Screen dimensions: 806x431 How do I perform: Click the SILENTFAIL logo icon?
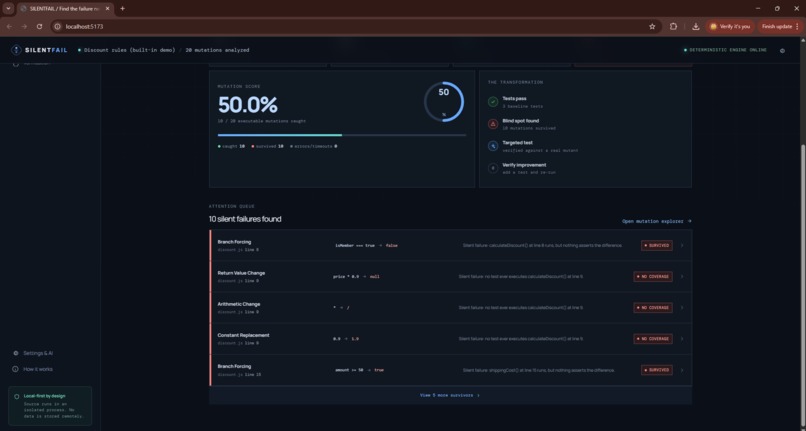point(16,50)
